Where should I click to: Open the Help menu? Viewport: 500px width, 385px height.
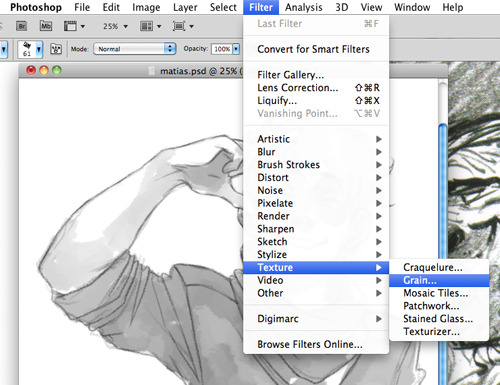pyautogui.click(x=453, y=7)
